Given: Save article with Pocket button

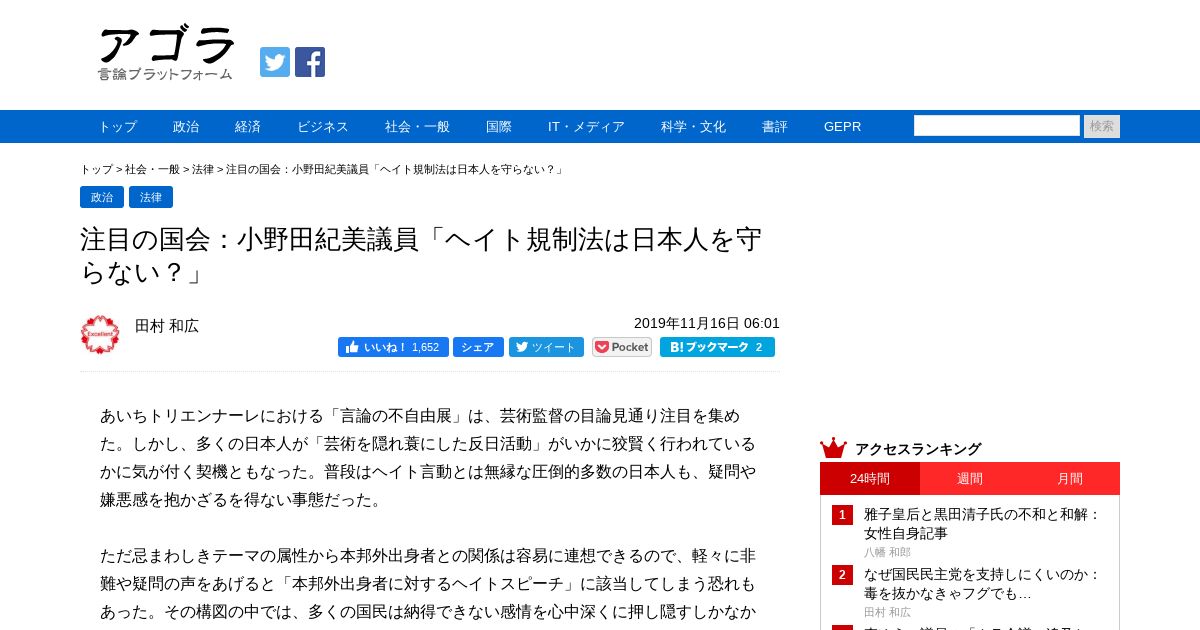Looking at the screenshot, I should (622, 347).
